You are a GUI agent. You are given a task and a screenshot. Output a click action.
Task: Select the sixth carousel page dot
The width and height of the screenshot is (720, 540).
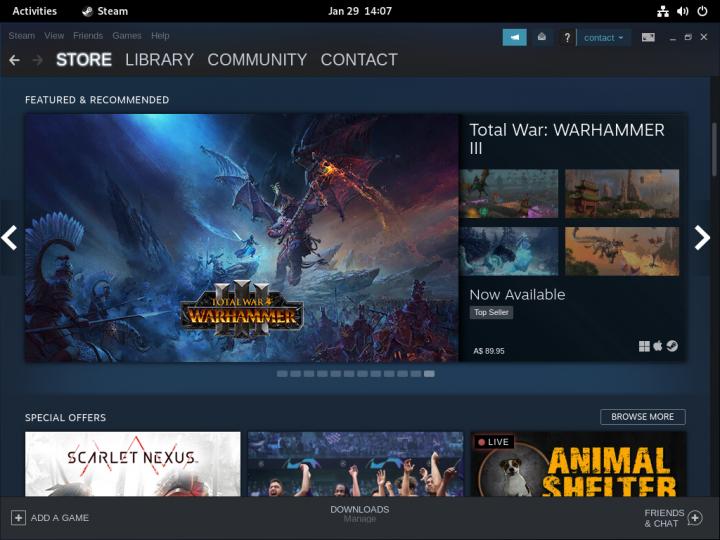point(349,374)
